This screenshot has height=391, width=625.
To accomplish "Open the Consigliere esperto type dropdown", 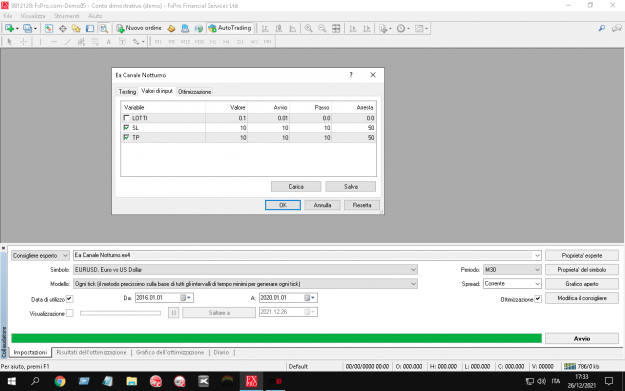I will click(40, 255).
